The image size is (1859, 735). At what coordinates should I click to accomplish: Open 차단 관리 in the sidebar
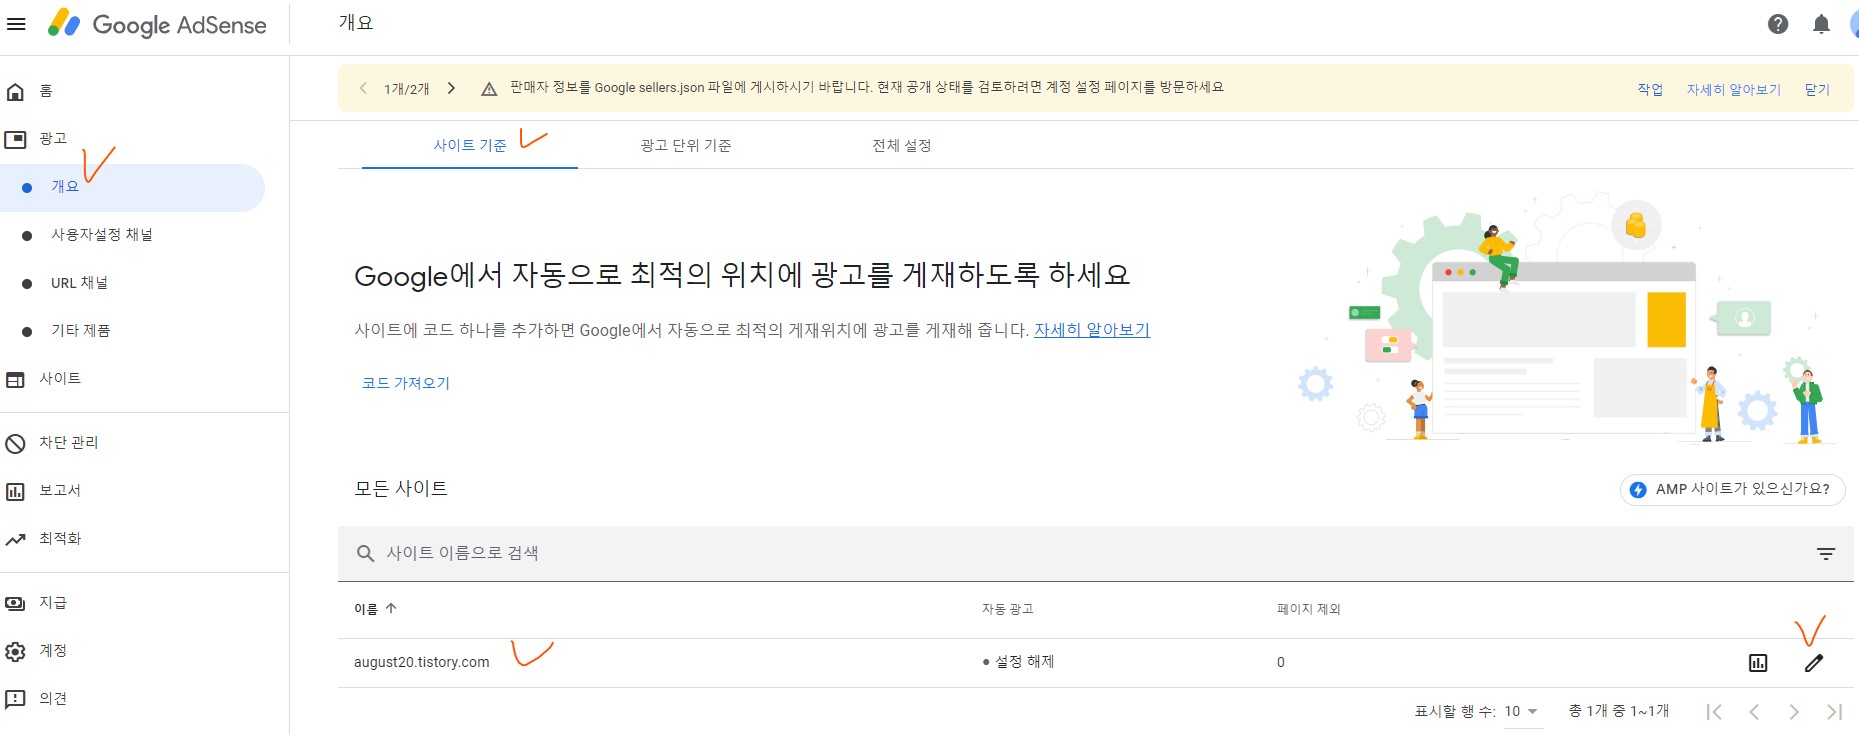pos(69,443)
